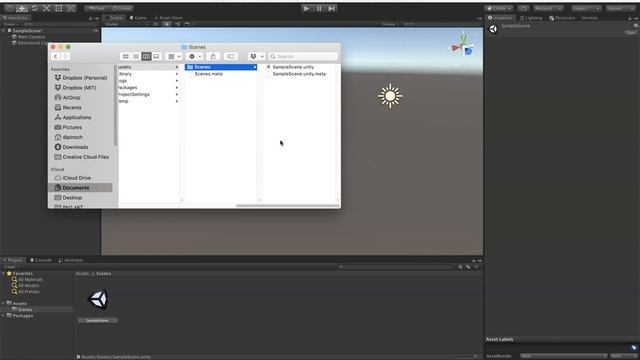Open Downloads in Finder sidebar
Screen dimensions: 640x360
point(71,147)
